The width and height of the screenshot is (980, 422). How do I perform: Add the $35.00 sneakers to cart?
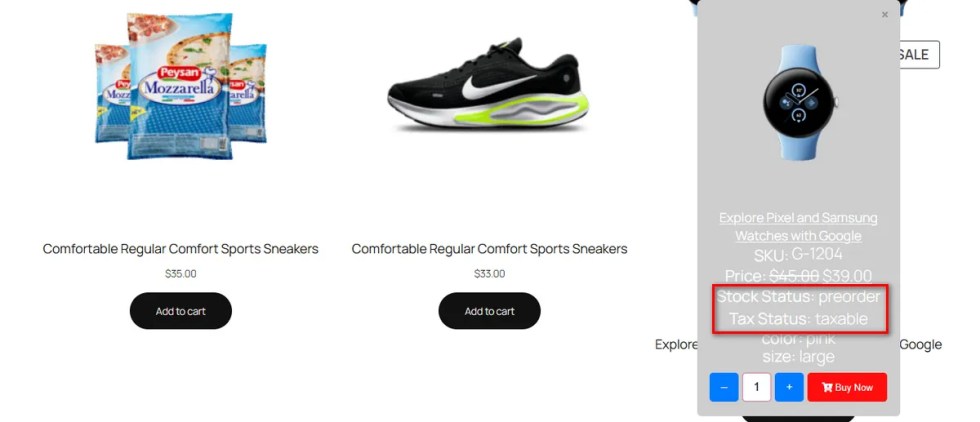(181, 311)
